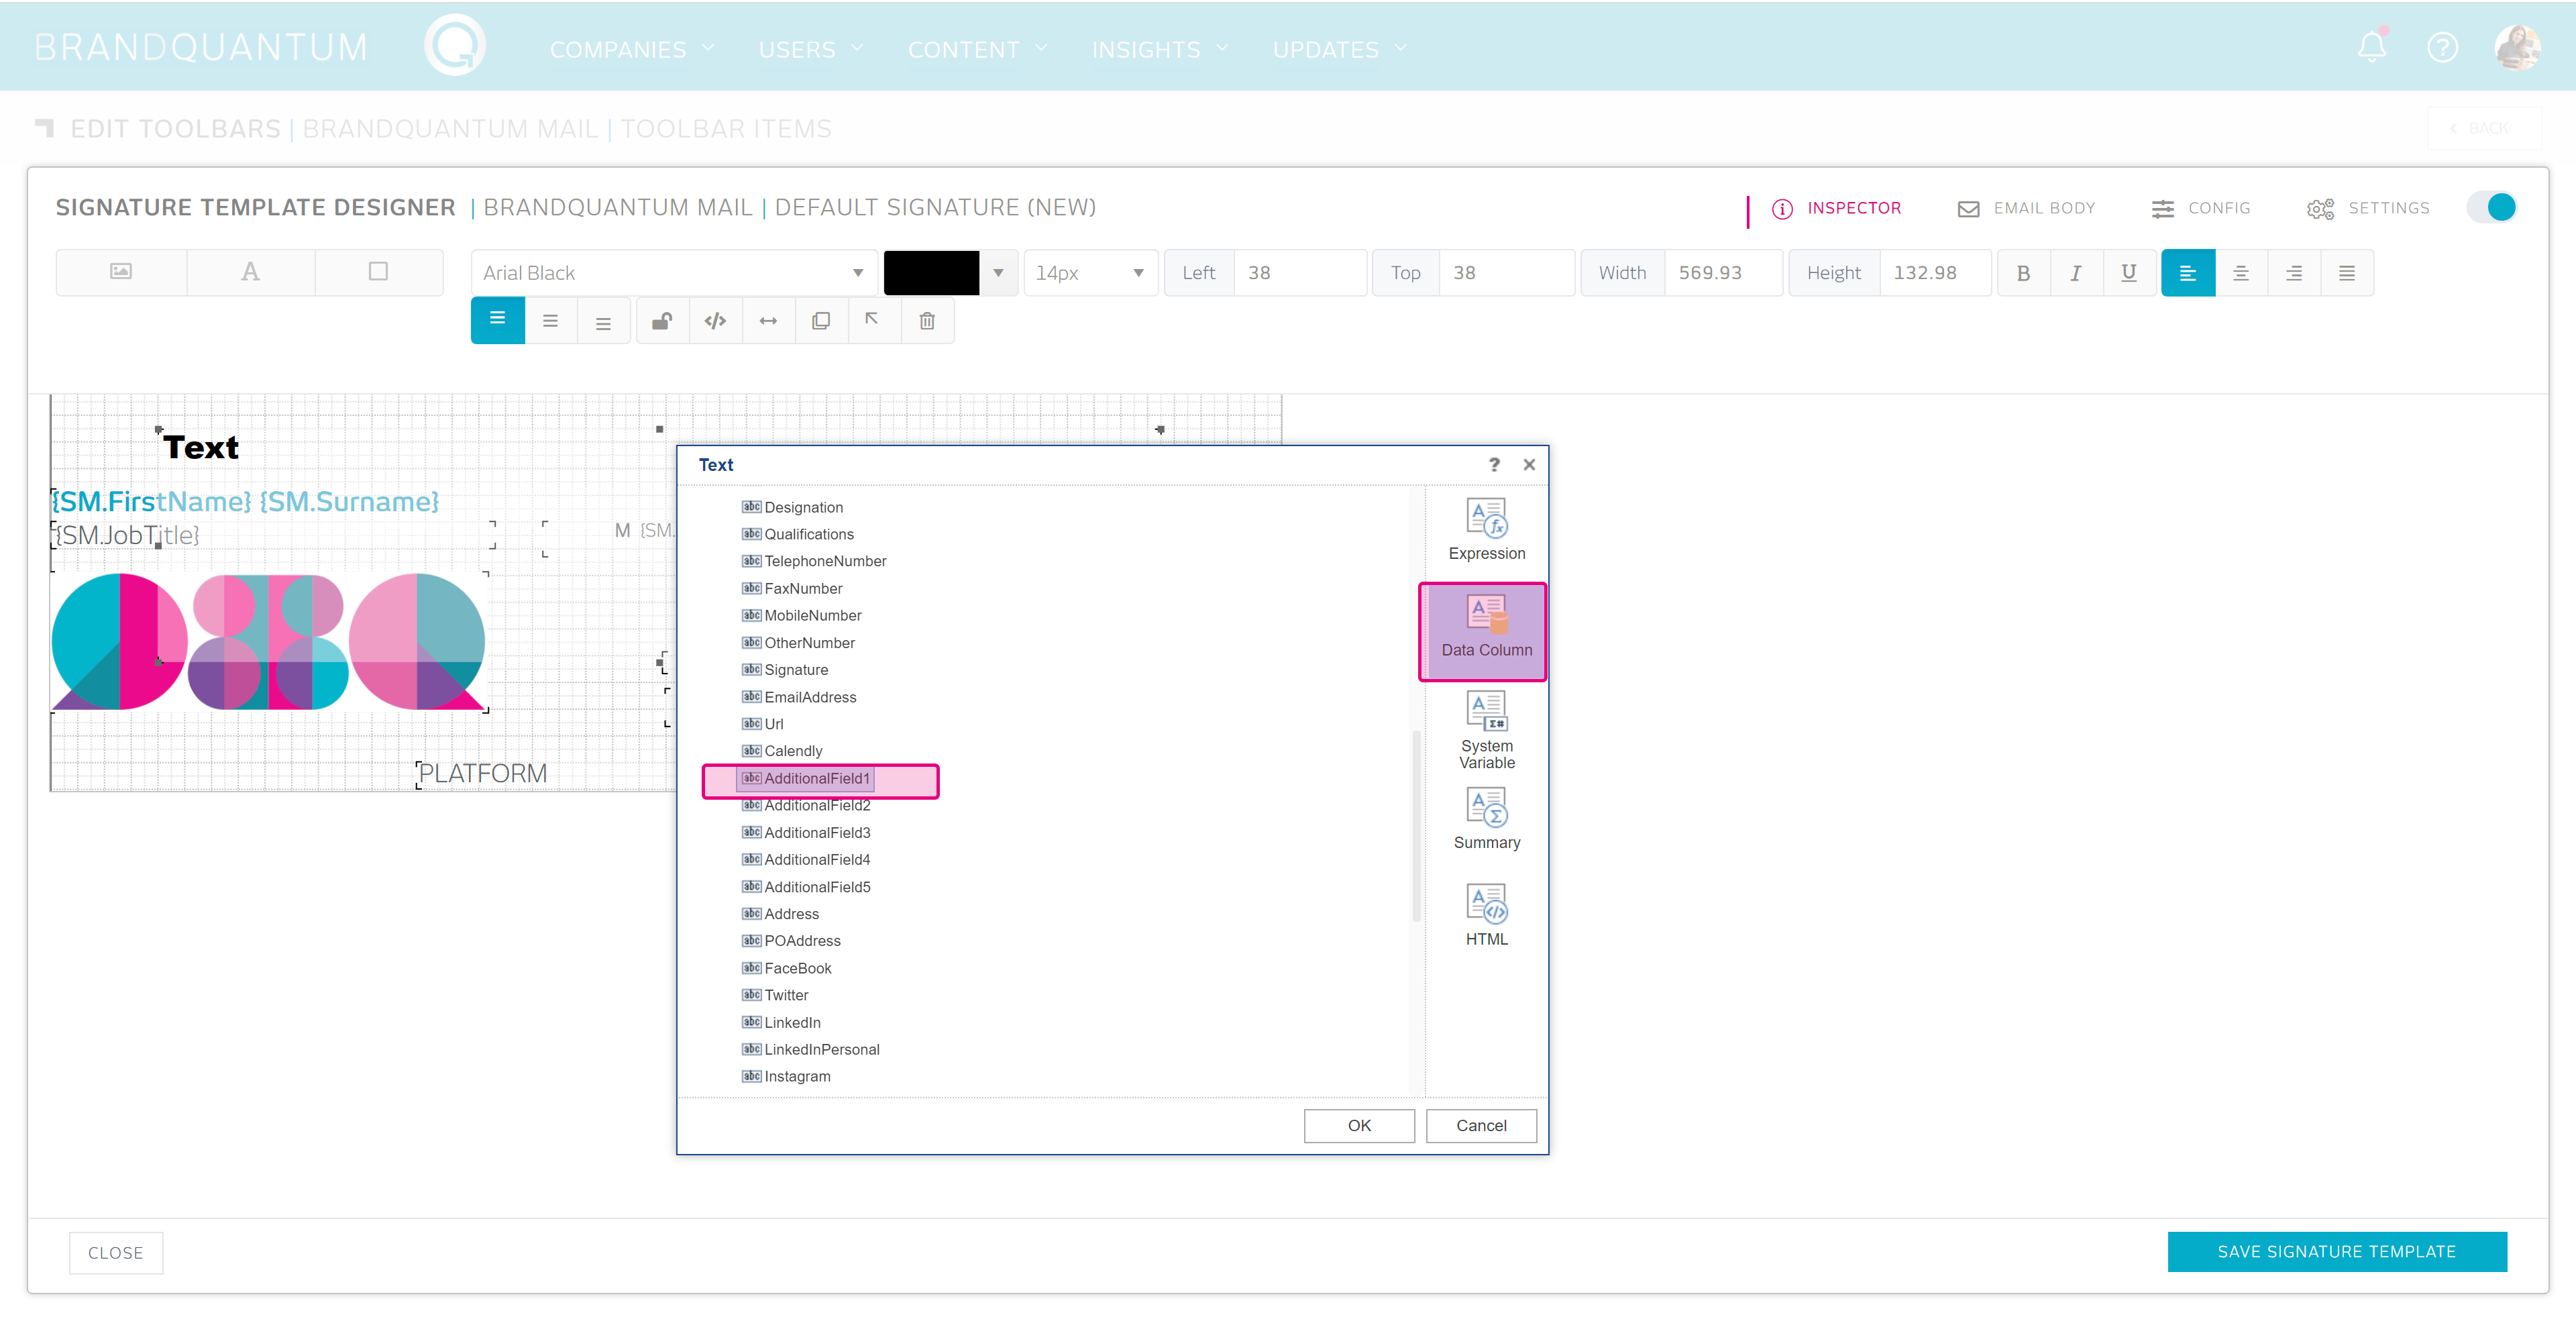The image size is (2576, 1317).
Task: Switch to the Config tab
Action: coord(2200,208)
